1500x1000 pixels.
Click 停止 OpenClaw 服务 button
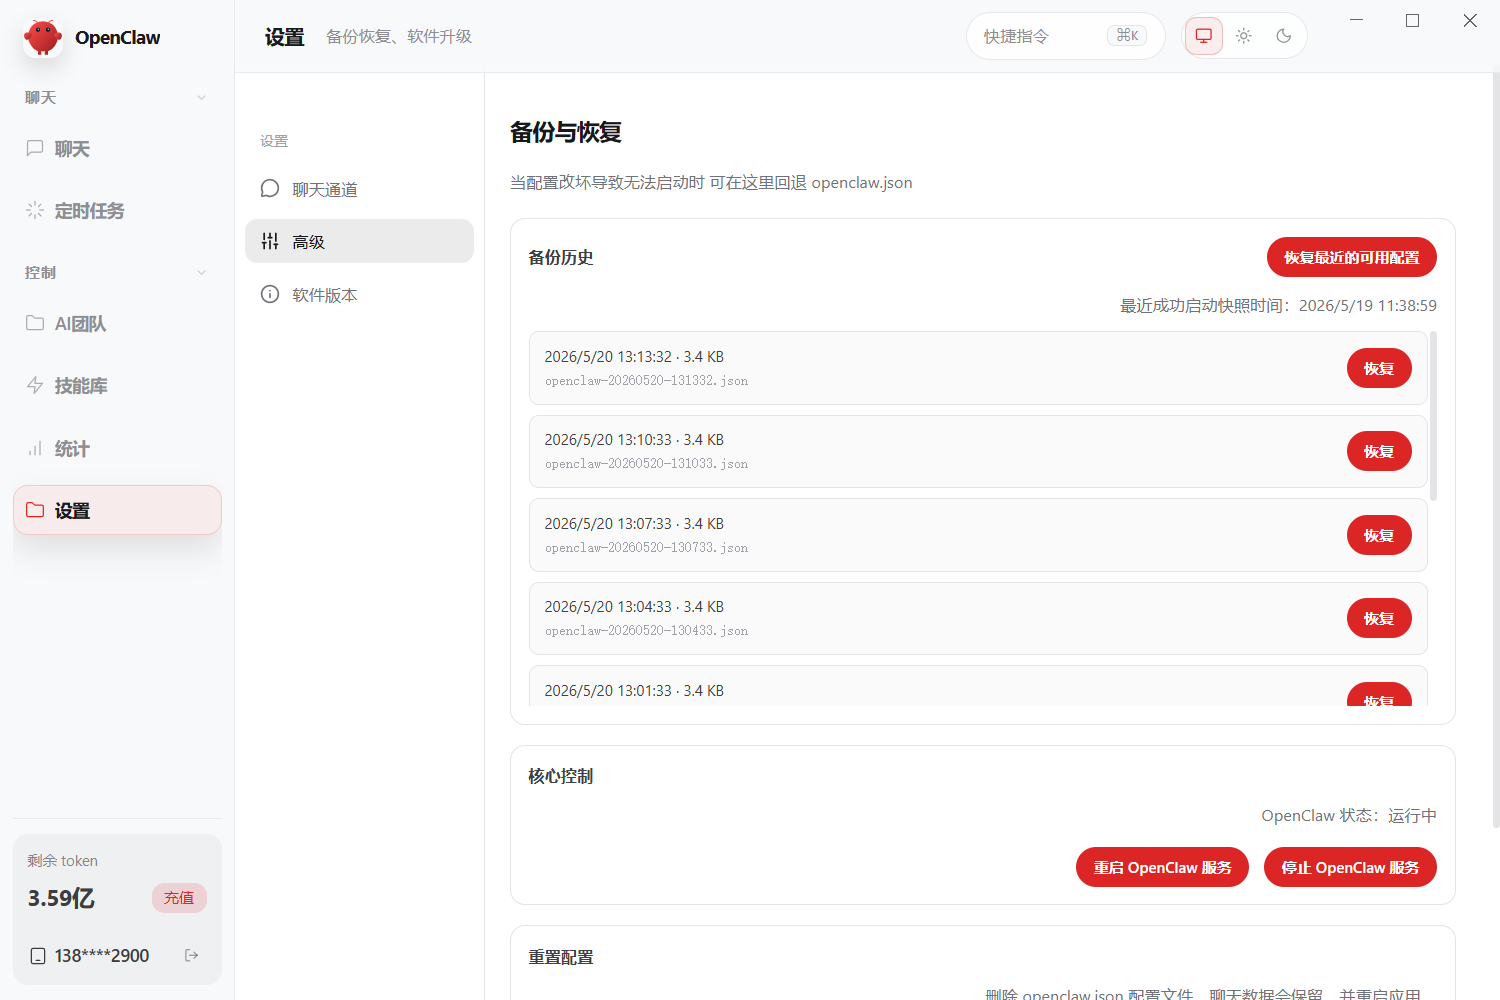[x=1350, y=867]
